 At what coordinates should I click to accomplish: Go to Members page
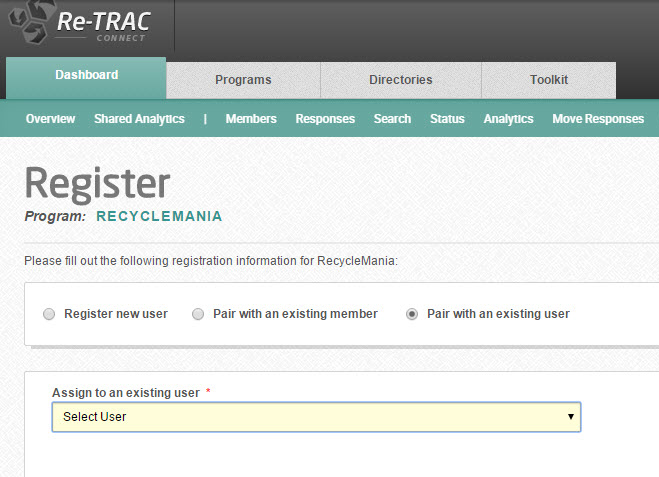(251, 119)
